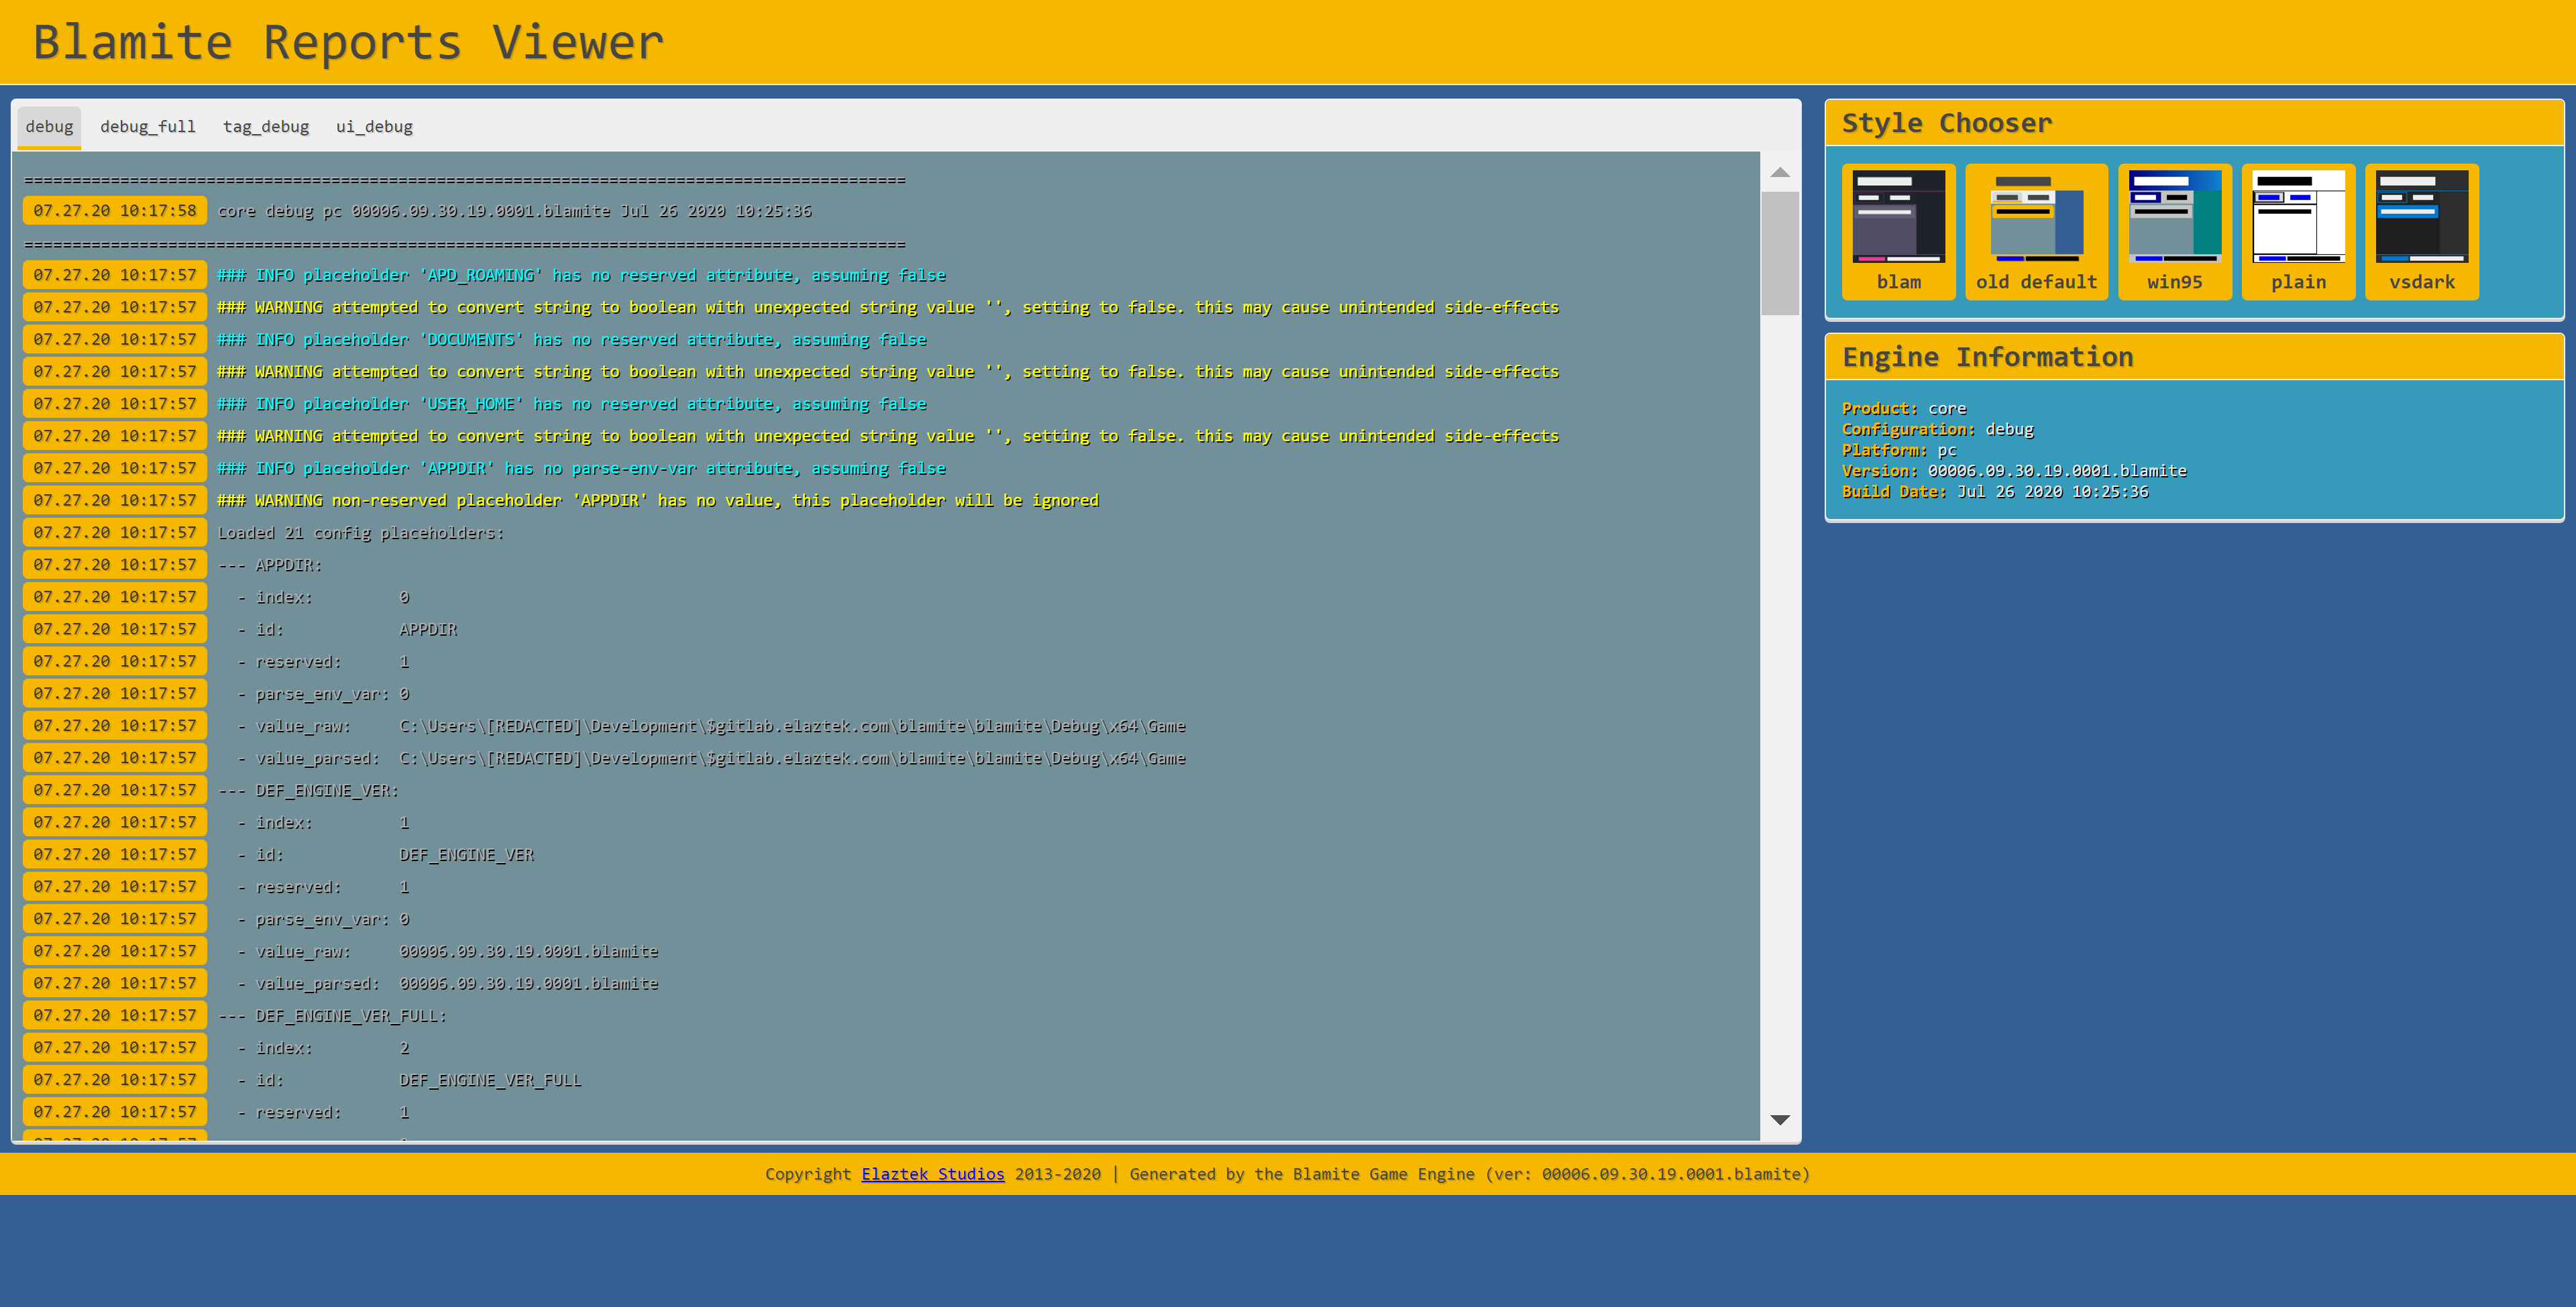
Task: Click the Engine Information panel header
Action: [1987, 357]
